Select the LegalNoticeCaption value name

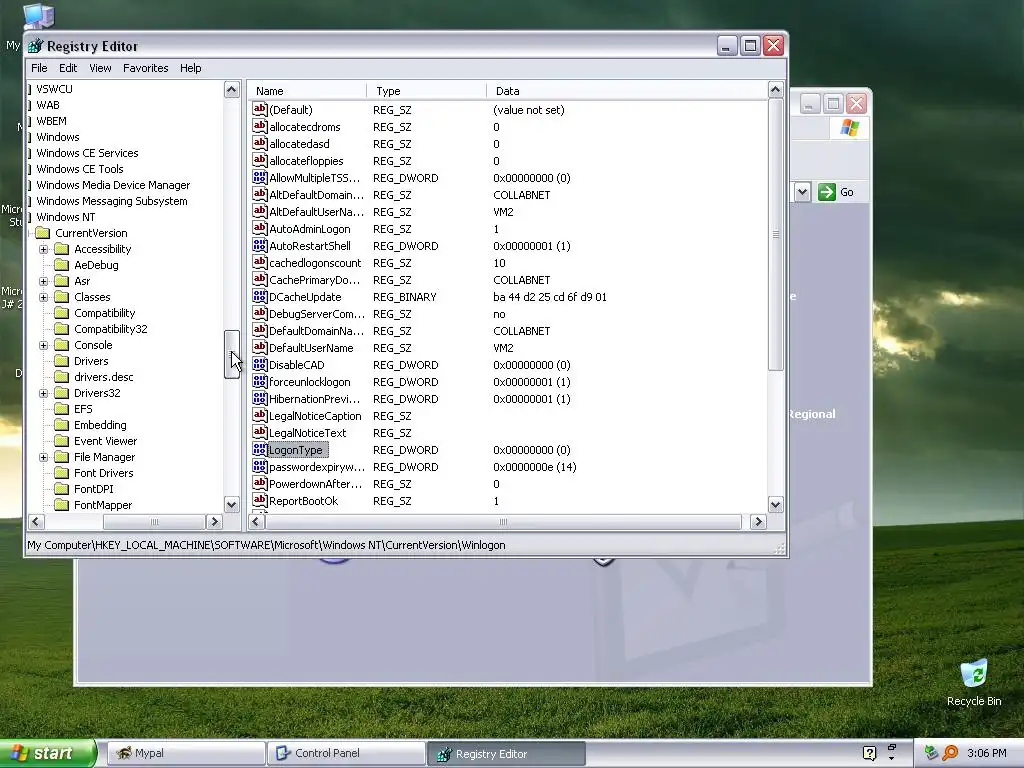(x=315, y=416)
